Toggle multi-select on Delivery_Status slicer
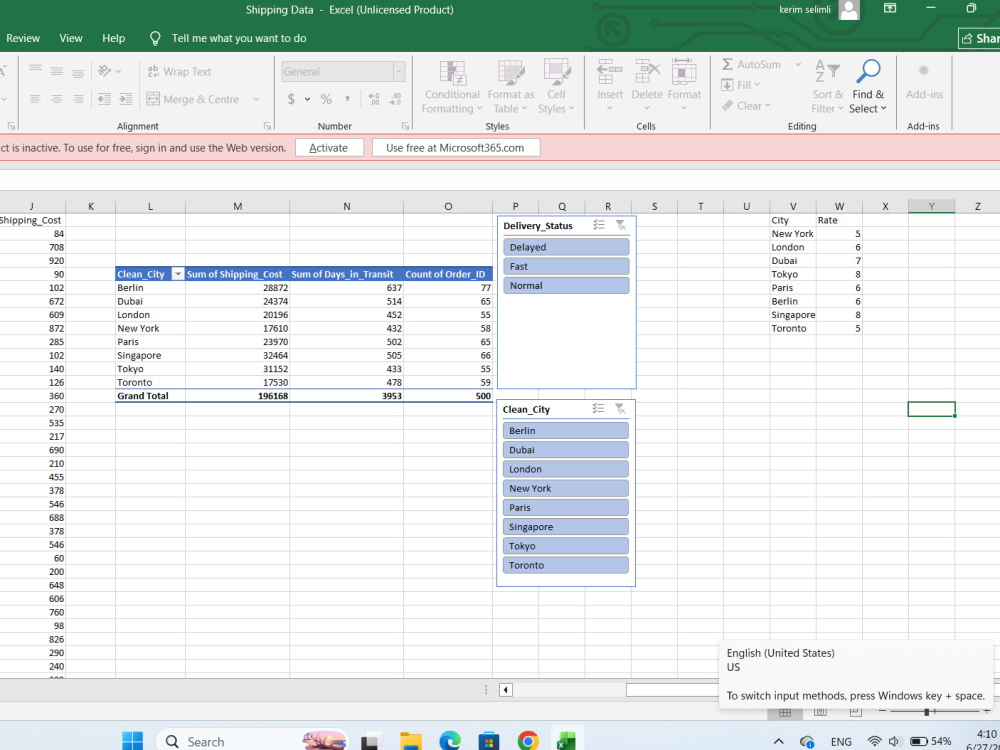The height and width of the screenshot is (750, 1000). (599, 225)
